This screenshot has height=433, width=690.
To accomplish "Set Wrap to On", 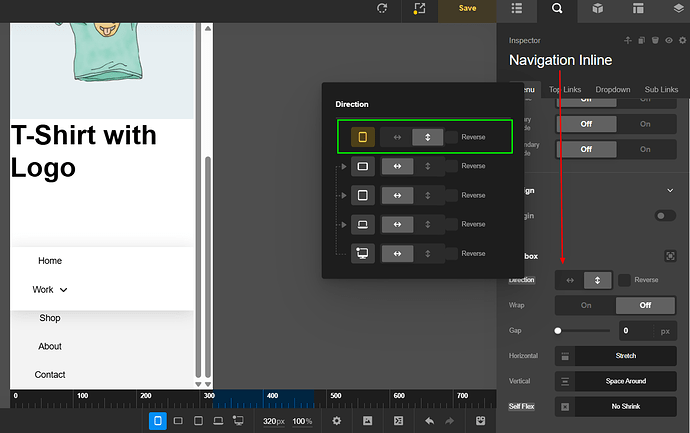I will pyautogui.click(x=585, y=305).
